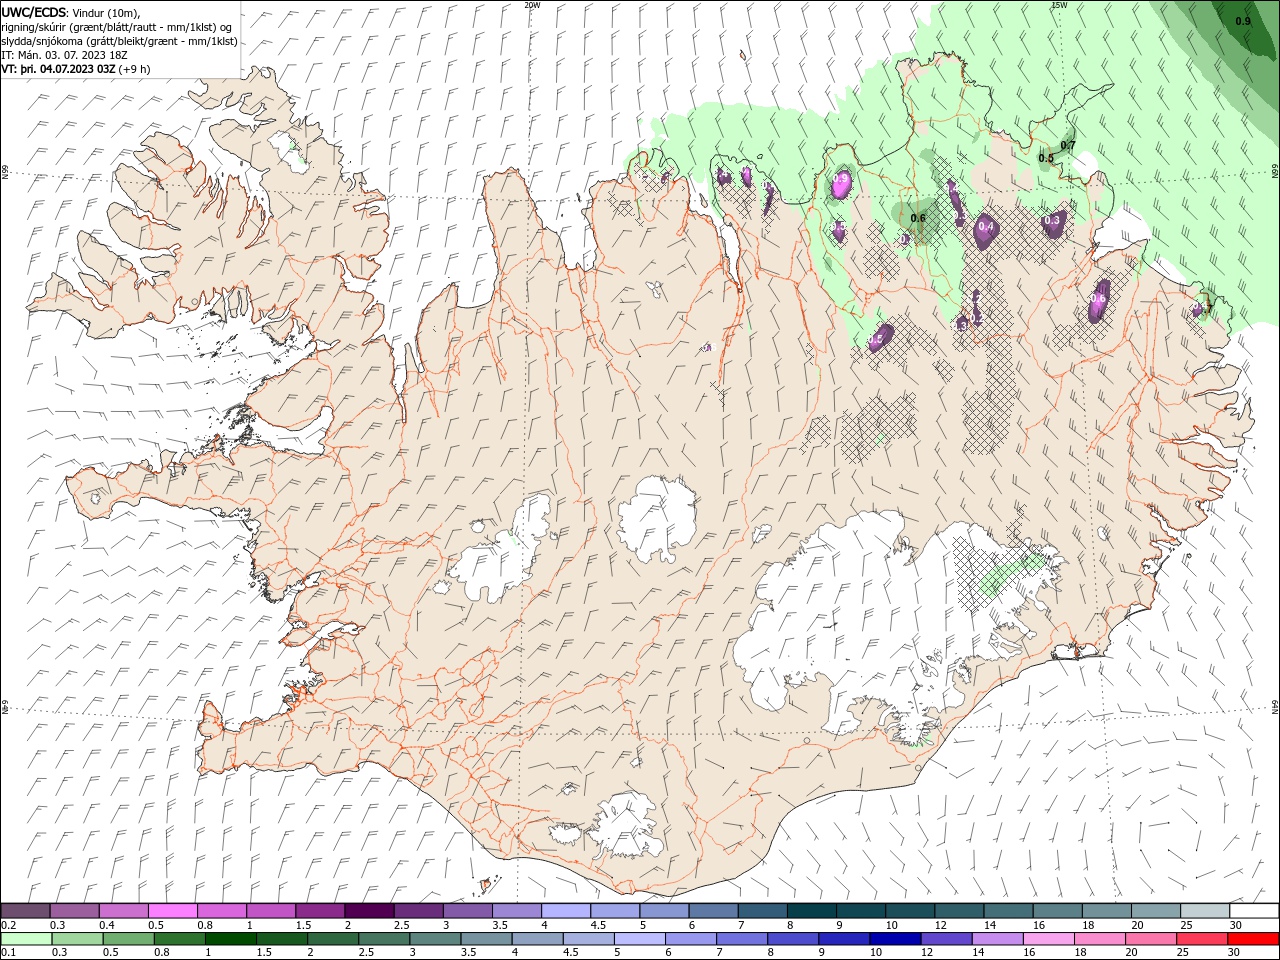
Task: Click the light pink 16 swatch in lower legend
Action: [x=1047, y=939]
